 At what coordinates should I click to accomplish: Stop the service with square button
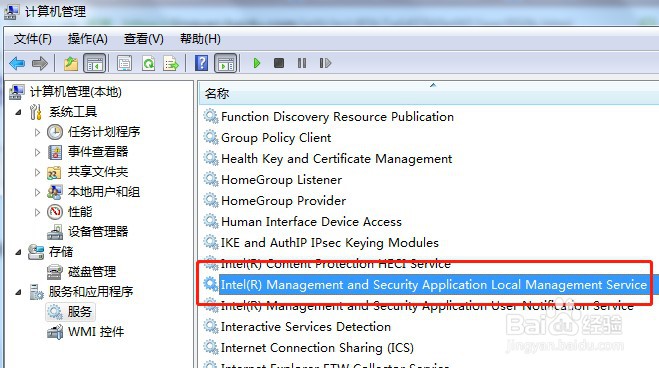pyautogui.click(x=279, y=63)
